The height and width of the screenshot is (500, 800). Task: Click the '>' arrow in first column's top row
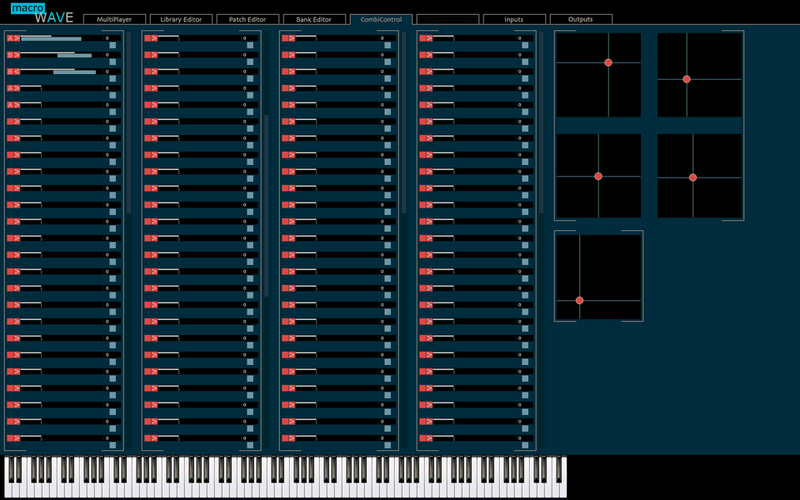pyautogui.click(x=17, y=38)
